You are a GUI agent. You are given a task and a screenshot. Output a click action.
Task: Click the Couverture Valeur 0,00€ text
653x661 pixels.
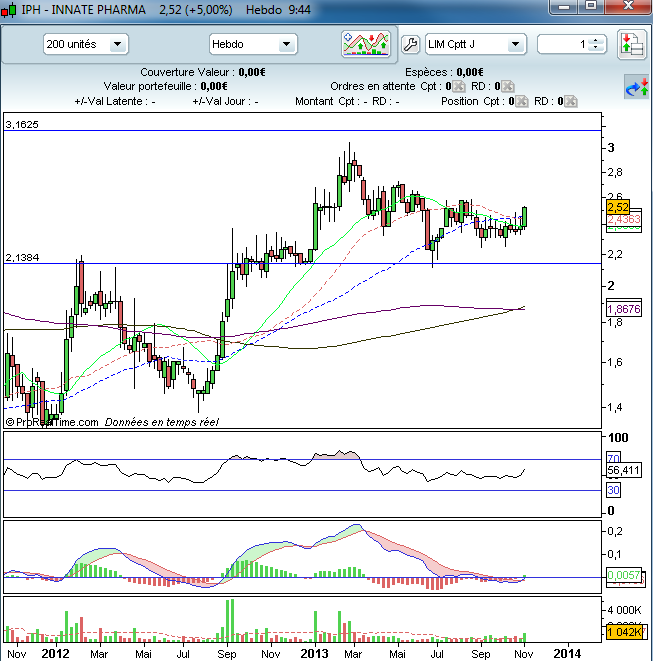point(203,73)
